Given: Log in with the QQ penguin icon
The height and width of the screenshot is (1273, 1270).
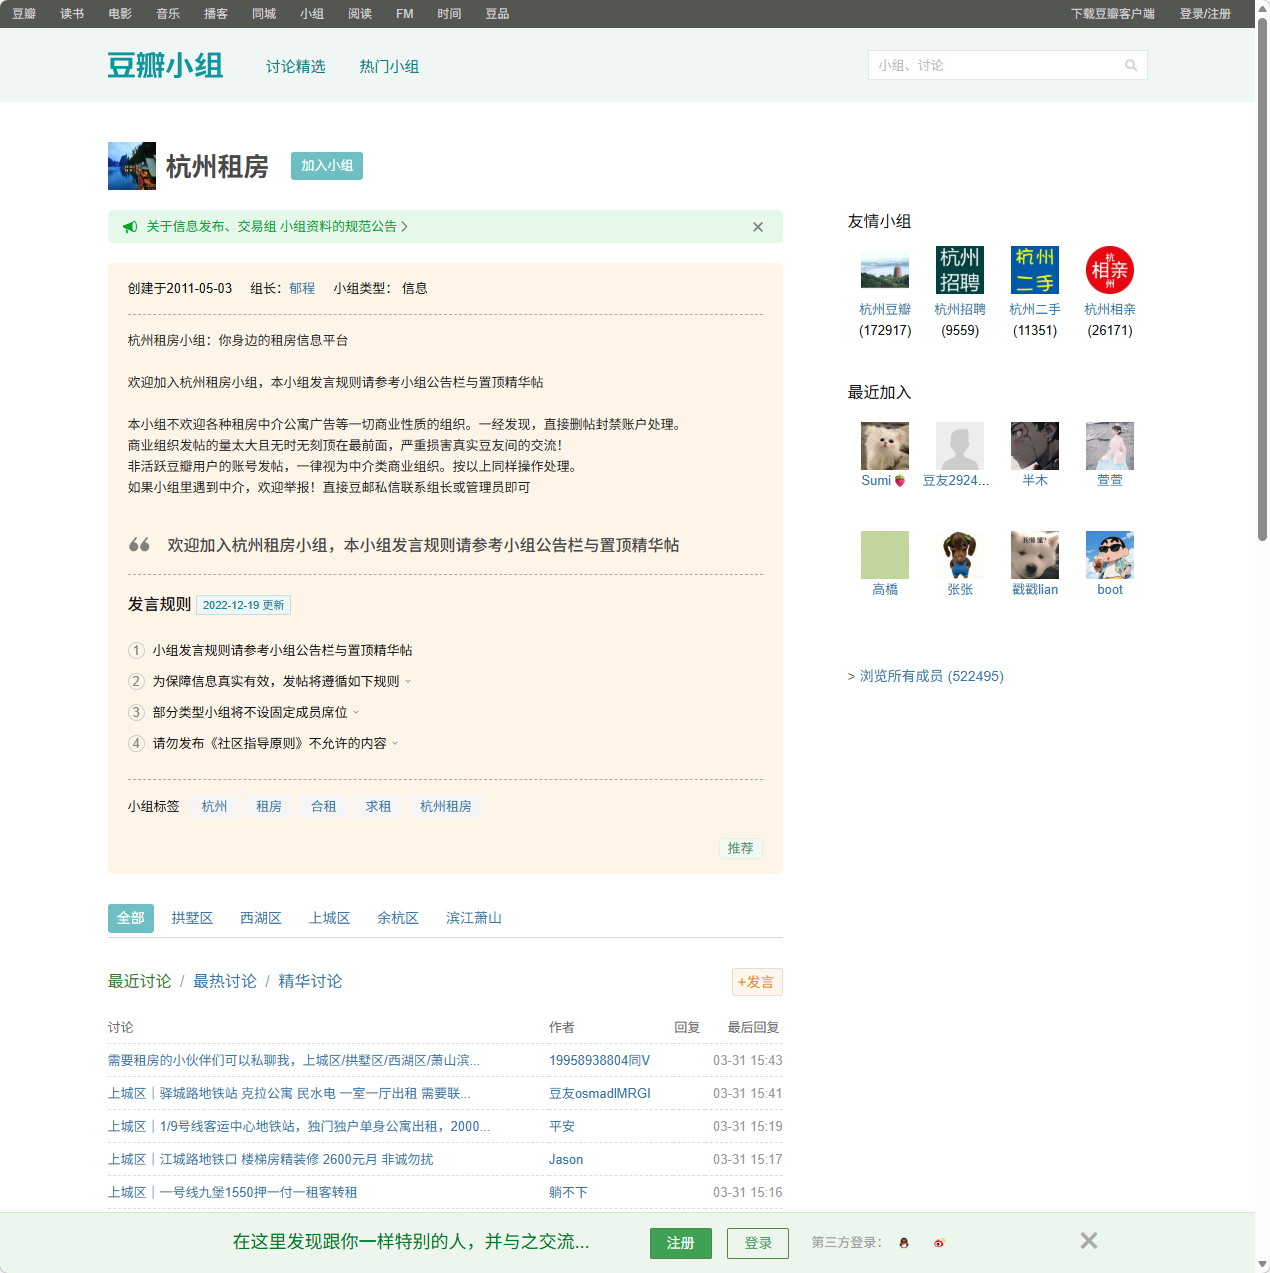Looking at the screenshot, I should [x=903, y=1243].
